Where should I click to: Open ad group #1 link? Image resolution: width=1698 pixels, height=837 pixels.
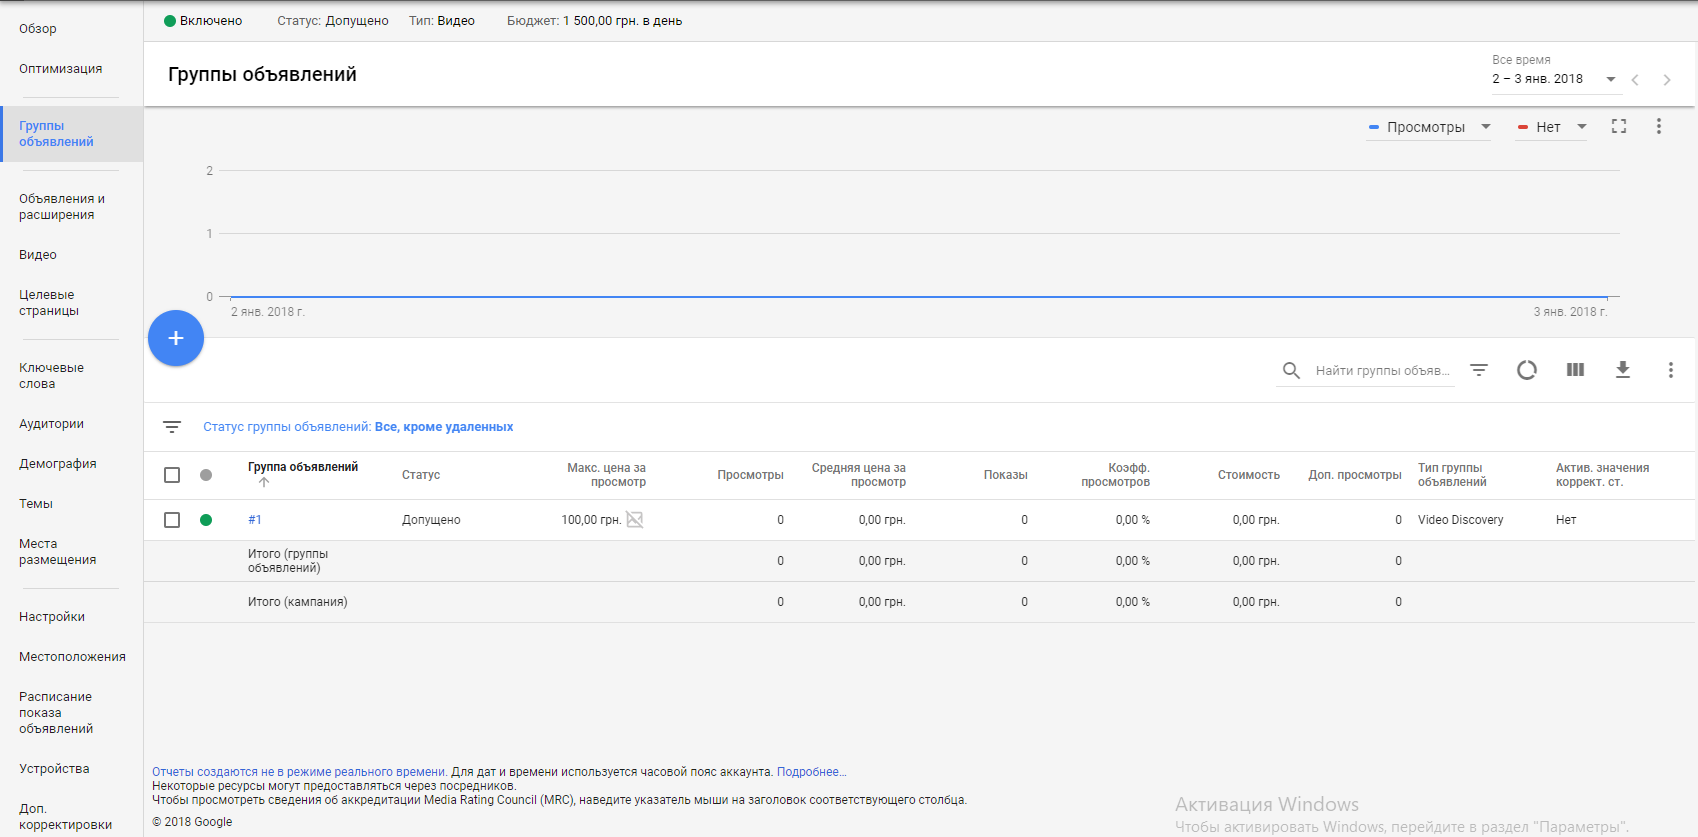[x=255, y=520]
